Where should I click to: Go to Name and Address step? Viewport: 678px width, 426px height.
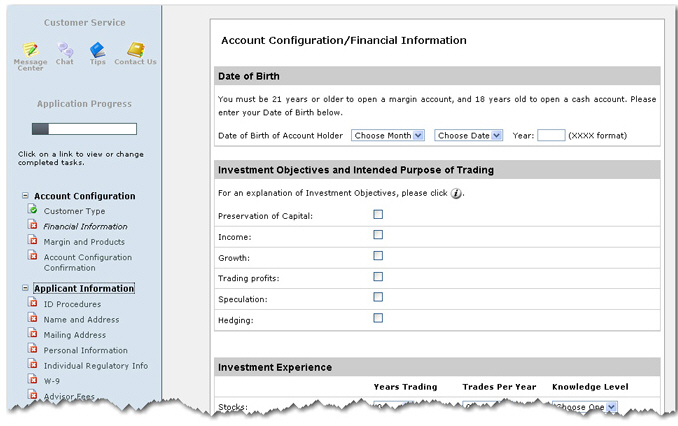[x=81, y=320]
